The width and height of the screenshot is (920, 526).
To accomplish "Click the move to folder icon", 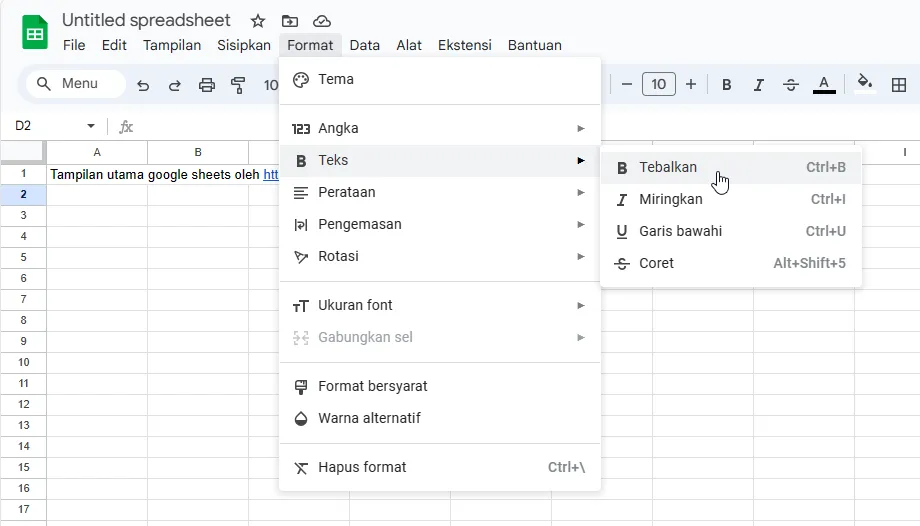I will [x=290, y=21].
